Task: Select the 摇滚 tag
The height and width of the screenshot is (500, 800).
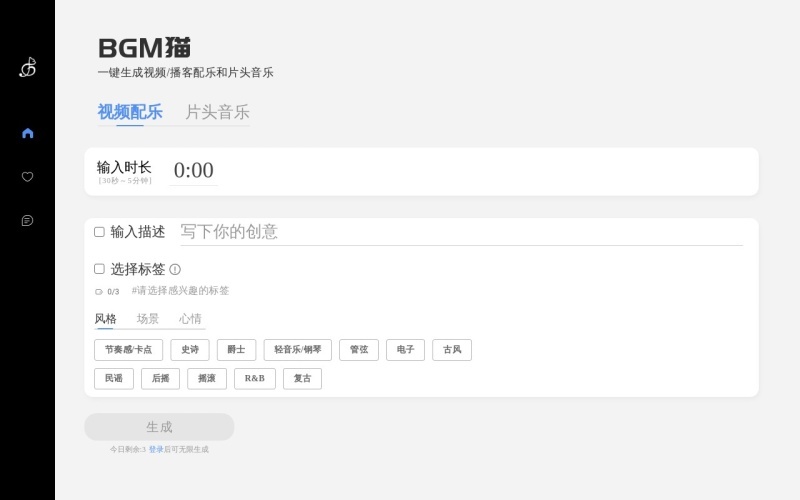Action: pyautogui.click(x=207, y=379)
